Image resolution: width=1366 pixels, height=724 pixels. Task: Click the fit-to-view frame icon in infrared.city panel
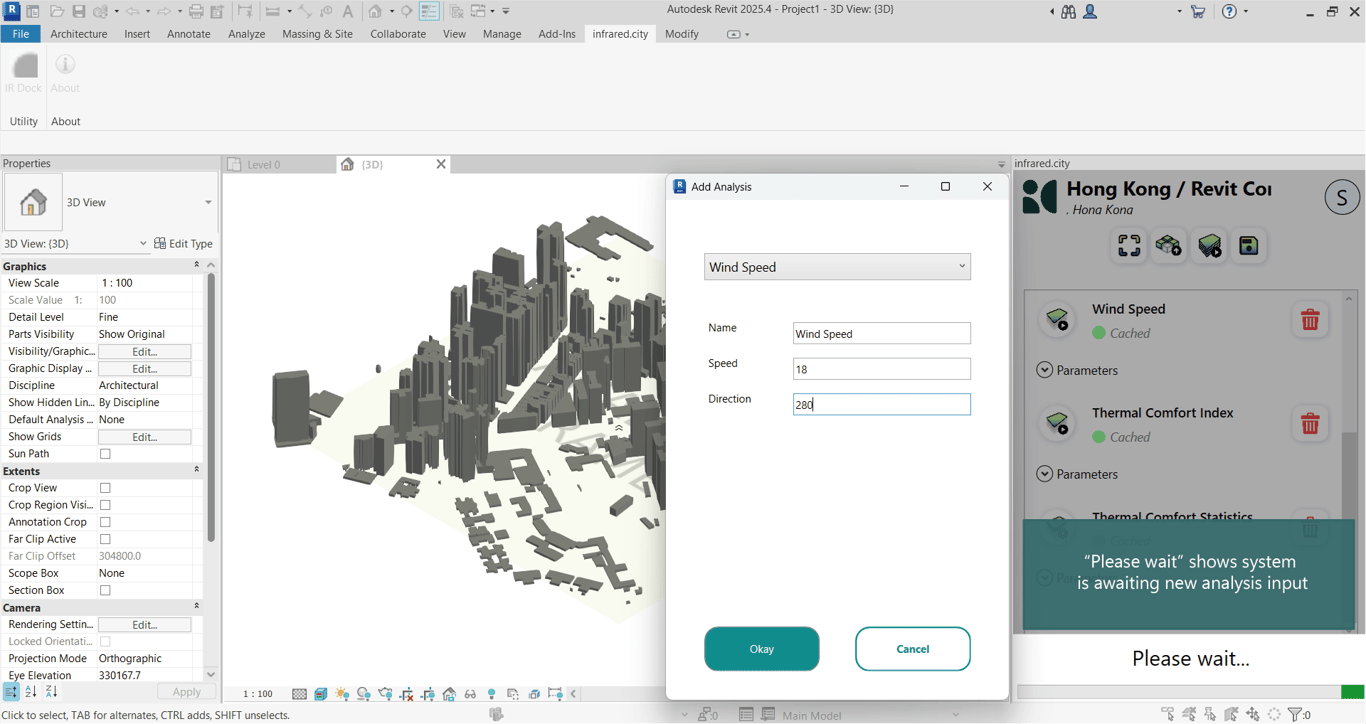coord(1129,246)
